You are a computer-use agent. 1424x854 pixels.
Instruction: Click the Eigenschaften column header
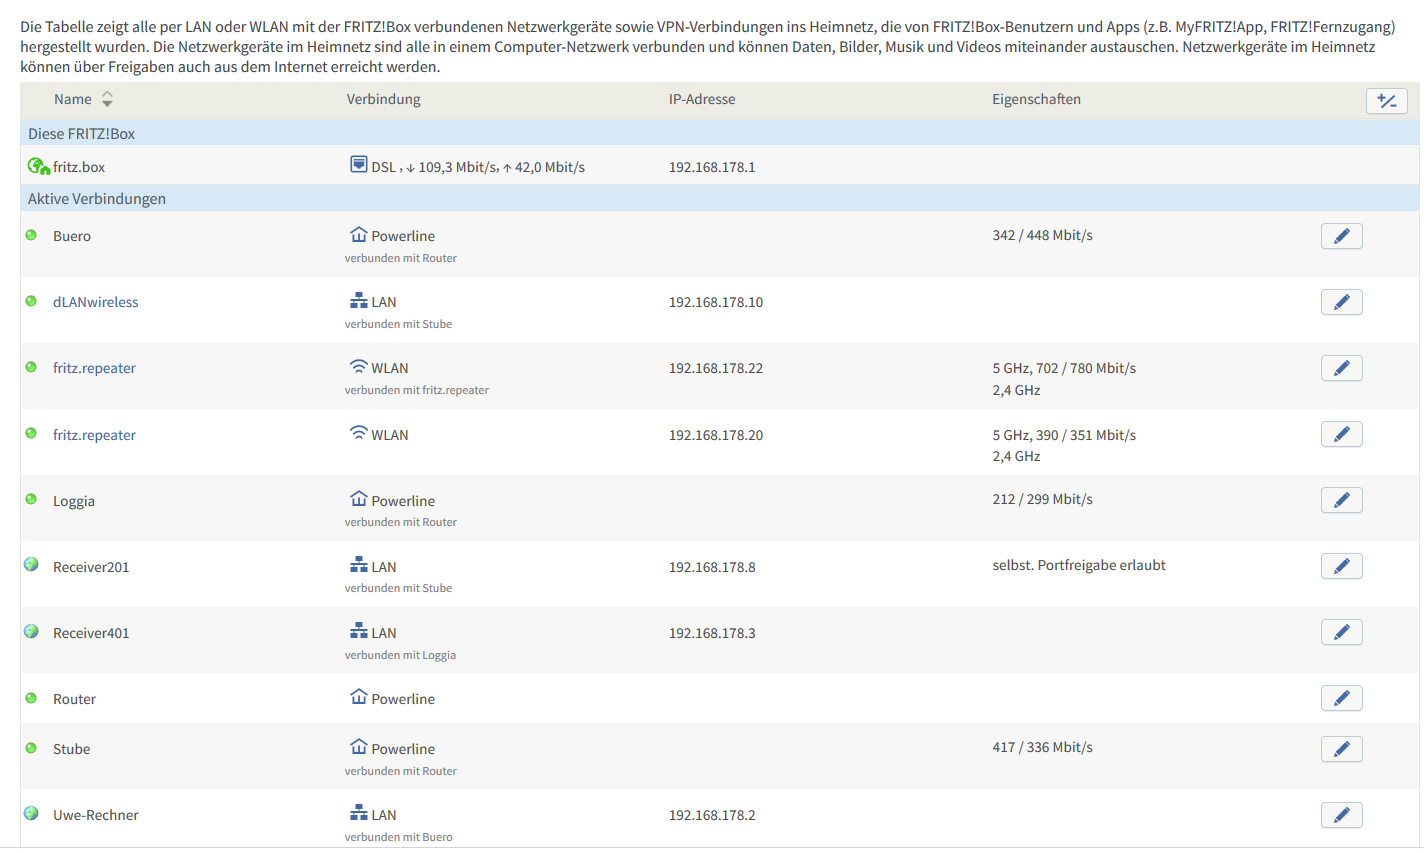[x=1036, y=99]
